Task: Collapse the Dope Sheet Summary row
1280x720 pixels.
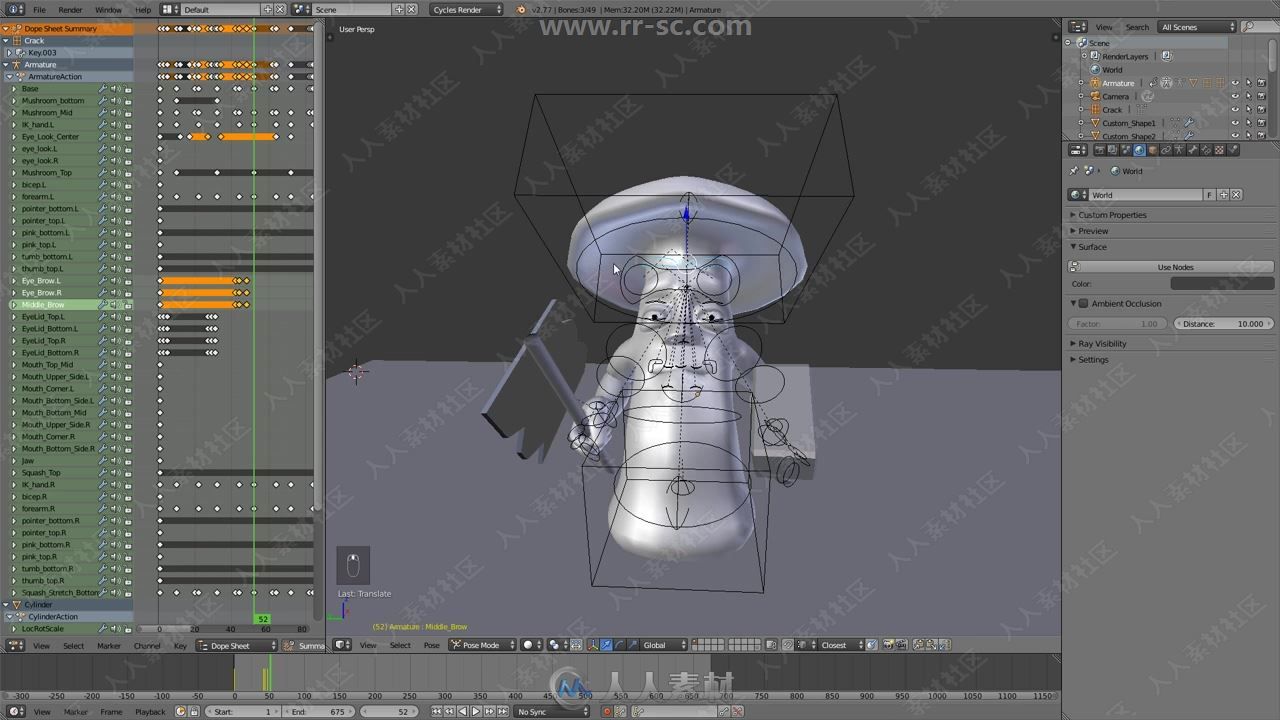Action: pos(5,29)
